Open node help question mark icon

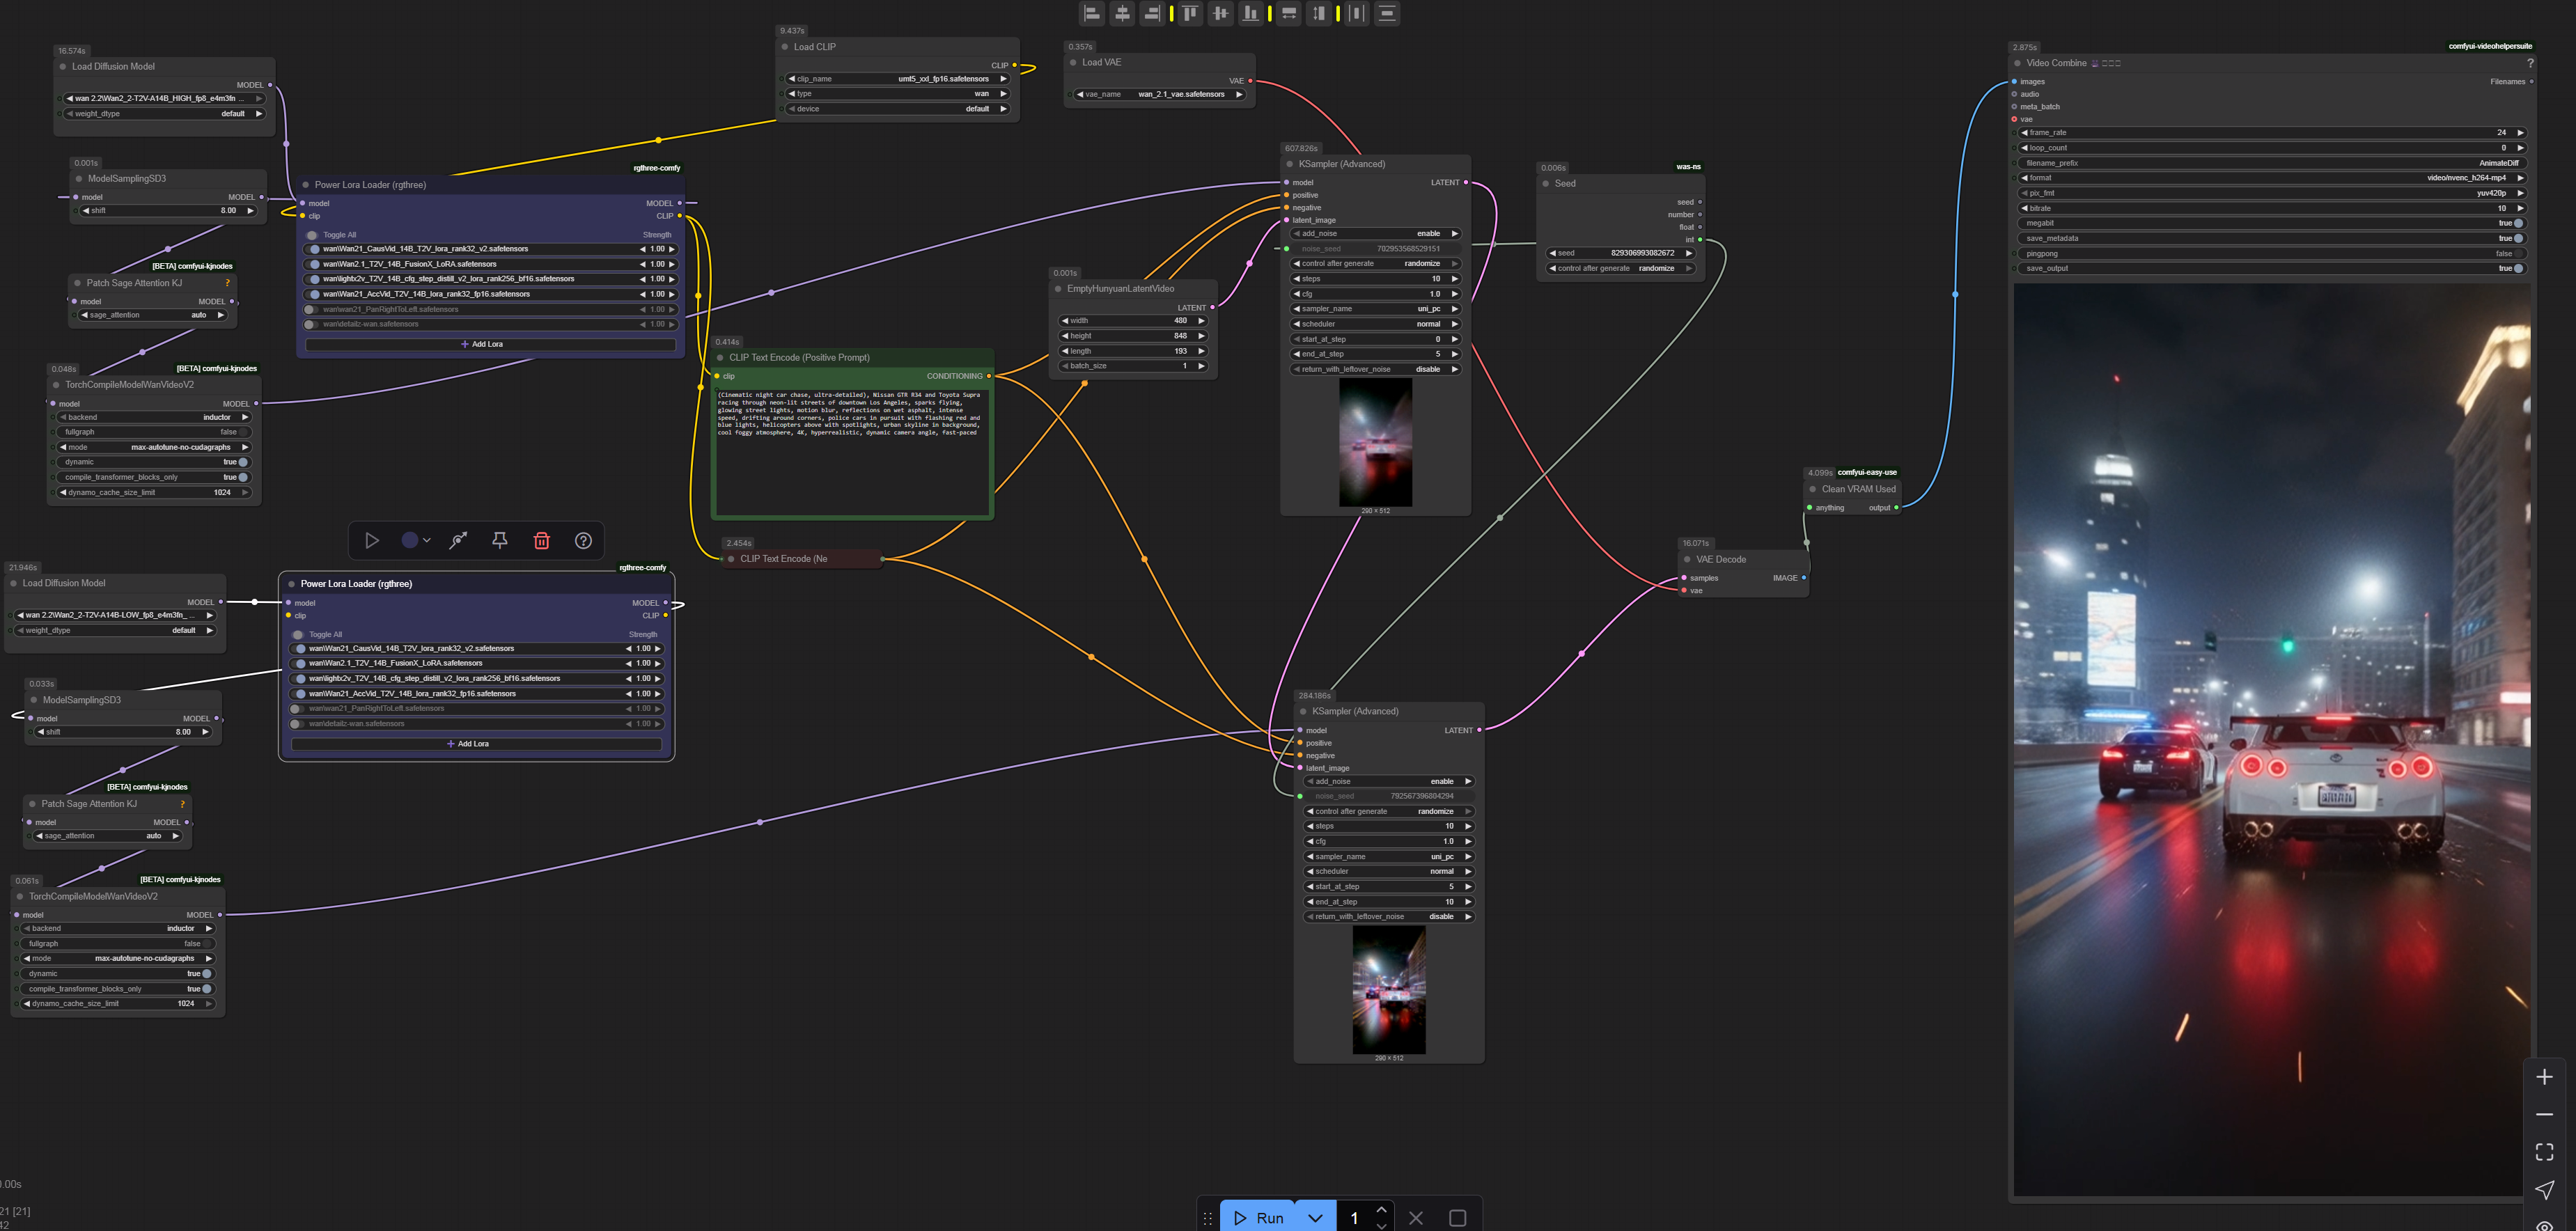583,541
